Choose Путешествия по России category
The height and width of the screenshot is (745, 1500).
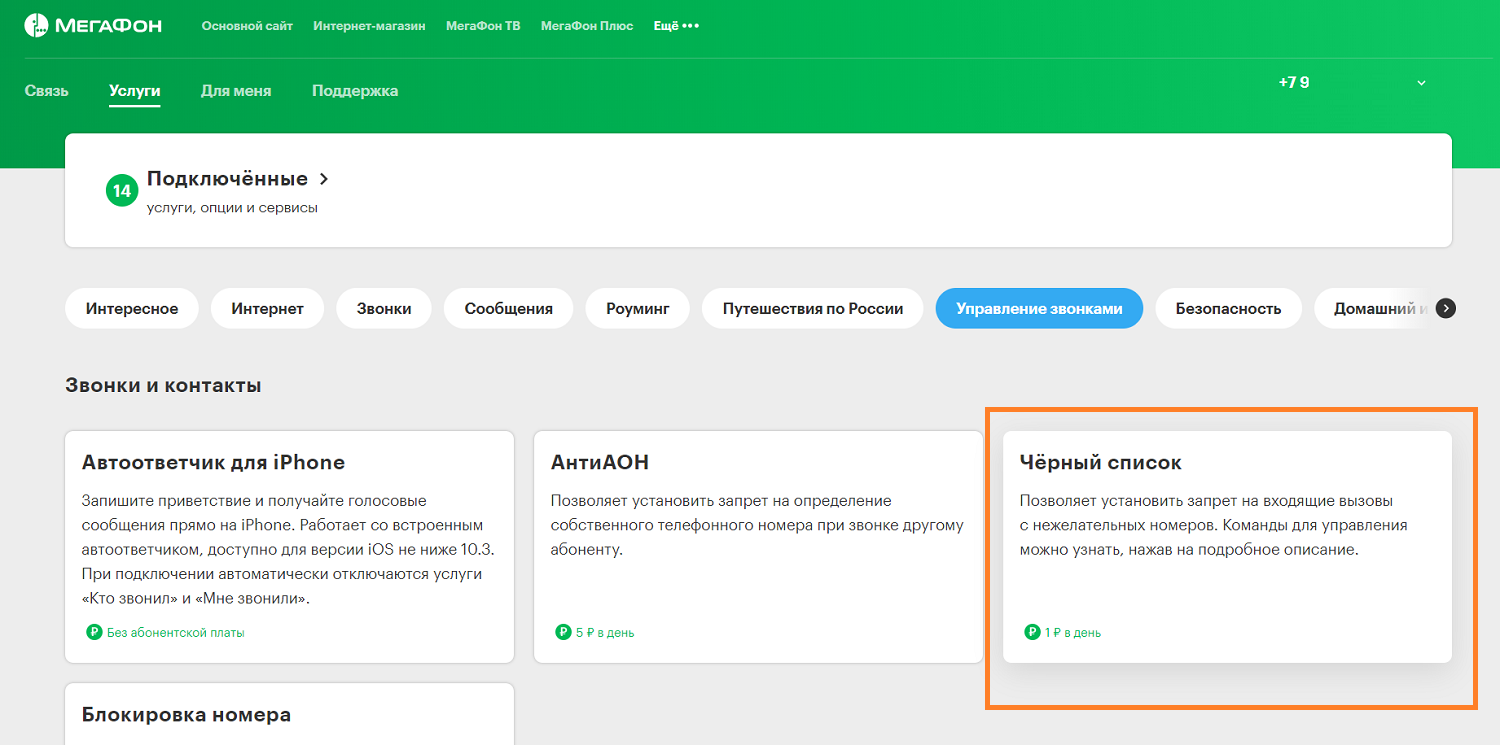(x=813, y=309)
